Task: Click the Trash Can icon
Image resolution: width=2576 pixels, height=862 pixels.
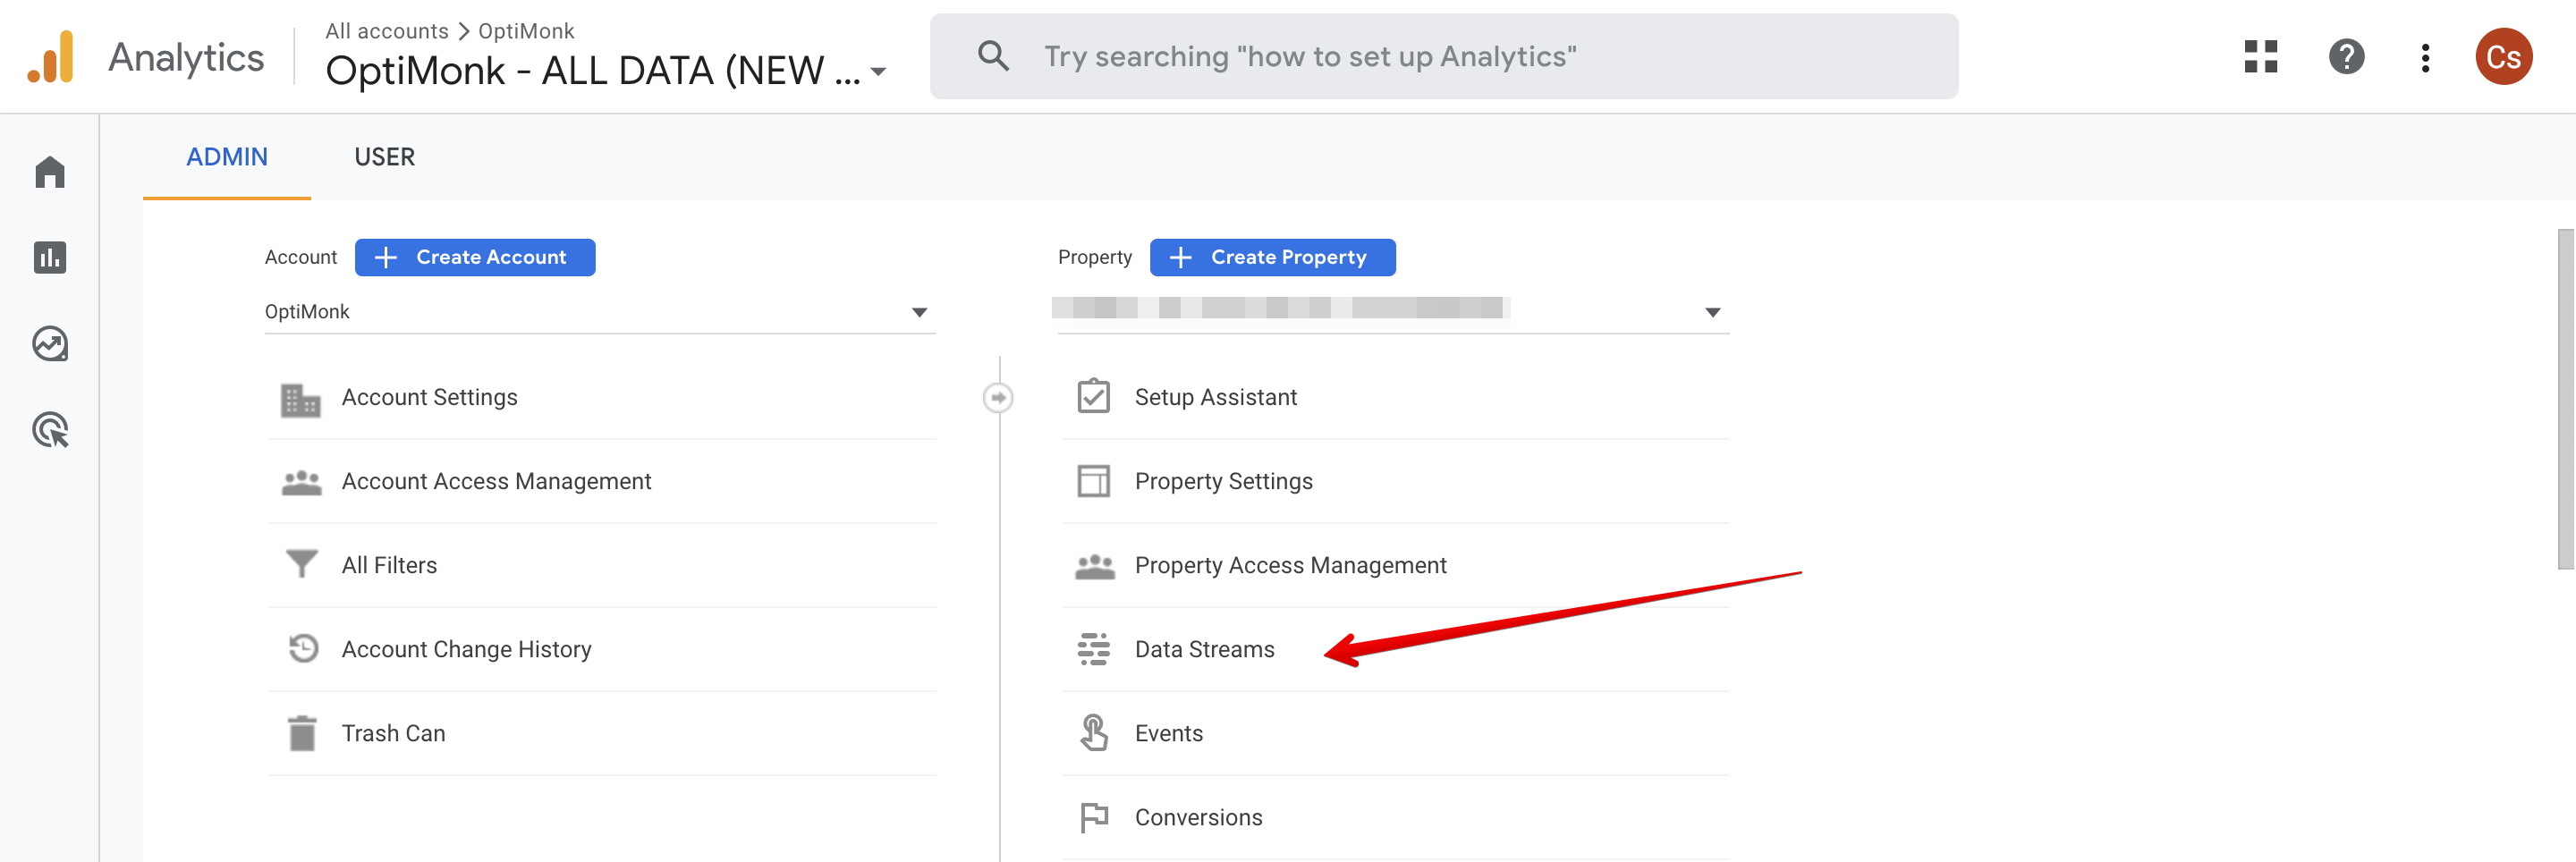Action: click(302, 733)
